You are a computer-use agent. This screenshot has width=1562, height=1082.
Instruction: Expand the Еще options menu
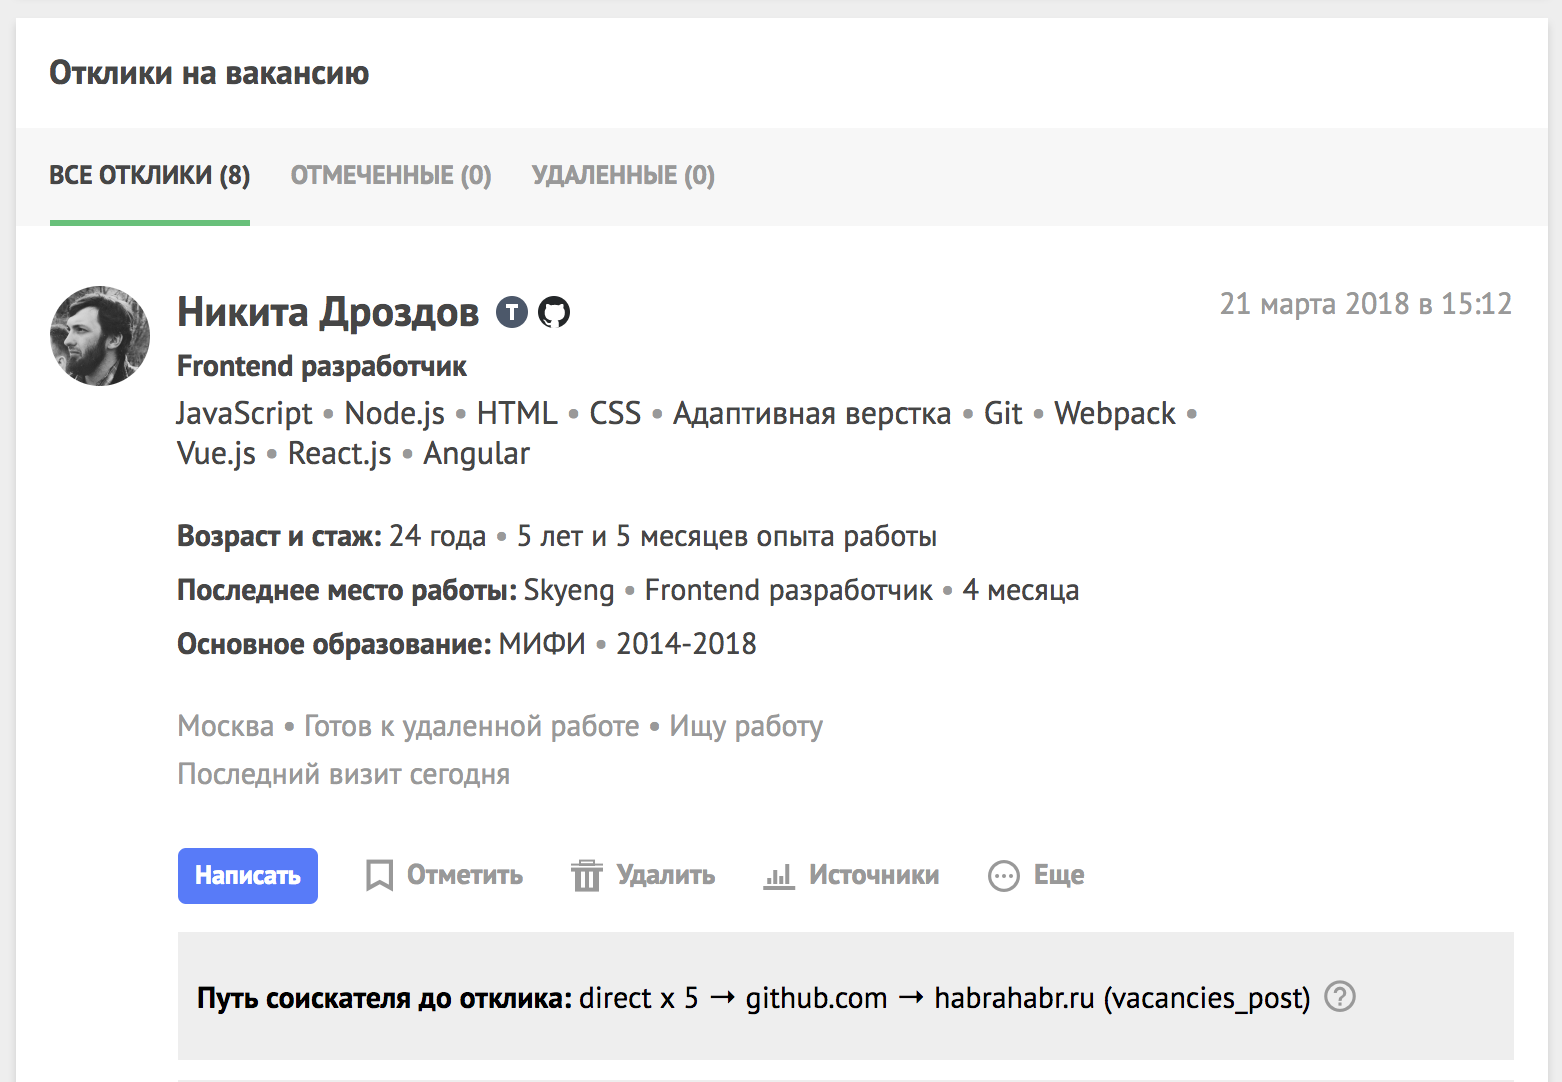click(1059, 876)
